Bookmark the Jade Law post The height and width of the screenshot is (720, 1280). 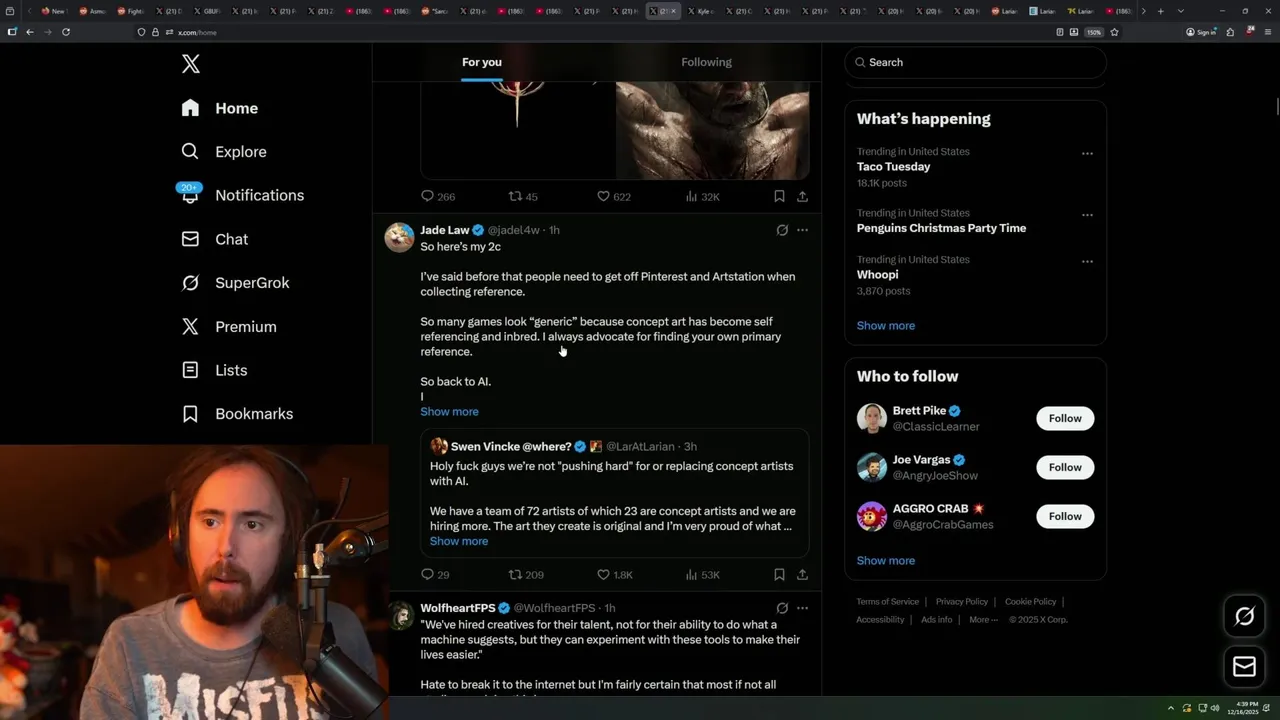[779, 575]
